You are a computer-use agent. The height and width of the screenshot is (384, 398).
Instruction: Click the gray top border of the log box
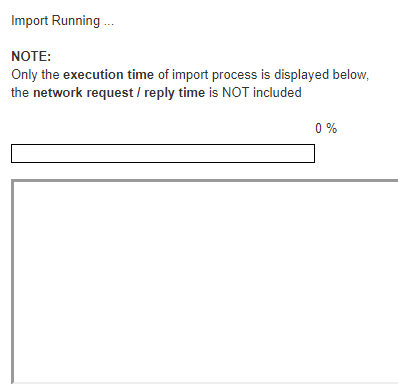[206, 180]
